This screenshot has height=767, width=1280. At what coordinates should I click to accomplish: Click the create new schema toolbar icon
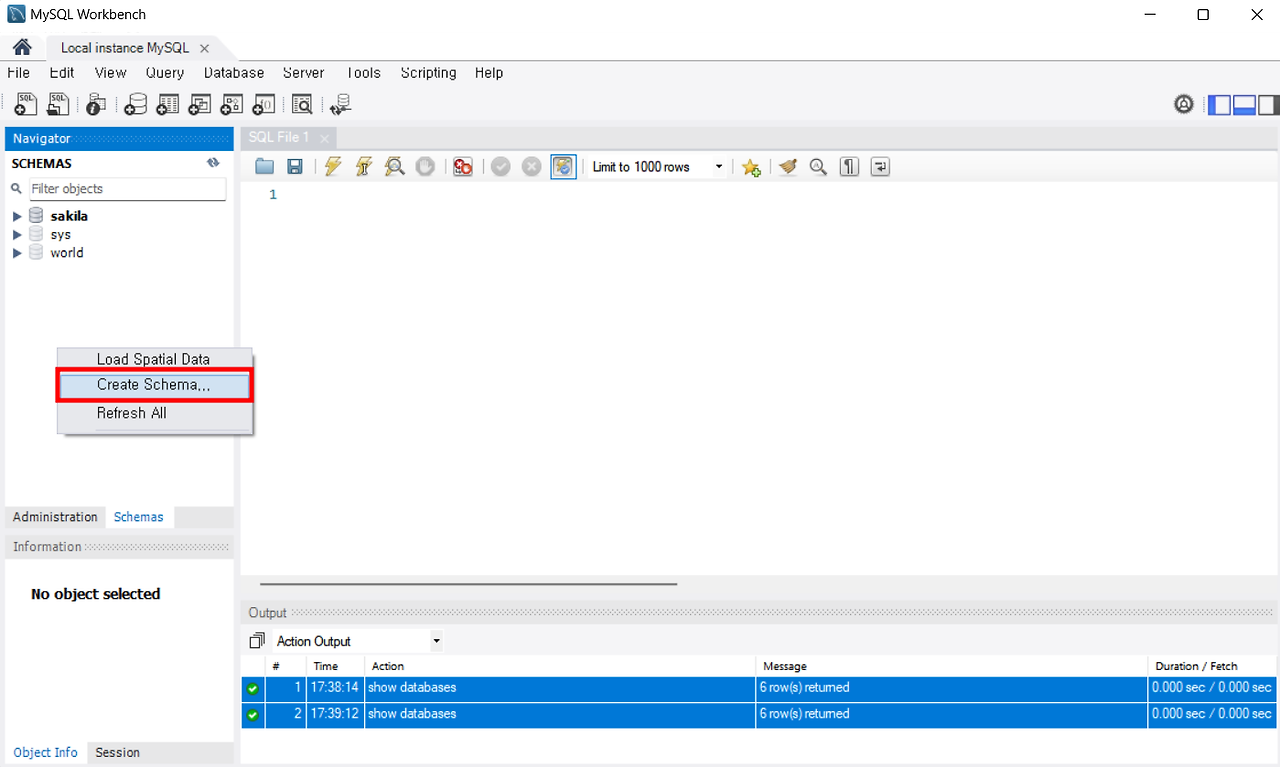pyautogui.click(x=135, y=104)
